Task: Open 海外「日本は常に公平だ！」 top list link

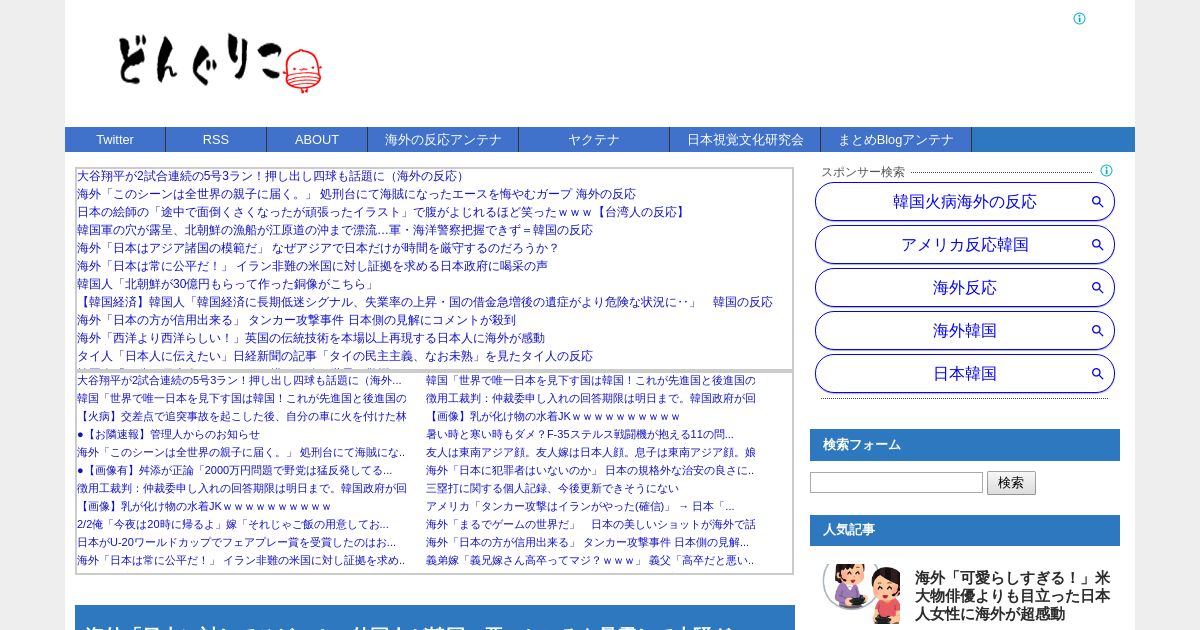Action: pos(312,266)
